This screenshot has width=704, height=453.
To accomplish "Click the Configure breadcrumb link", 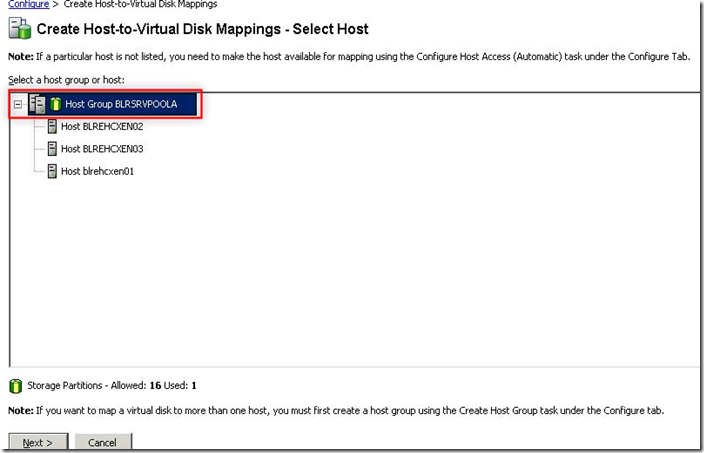I will (x=28, y=4).
